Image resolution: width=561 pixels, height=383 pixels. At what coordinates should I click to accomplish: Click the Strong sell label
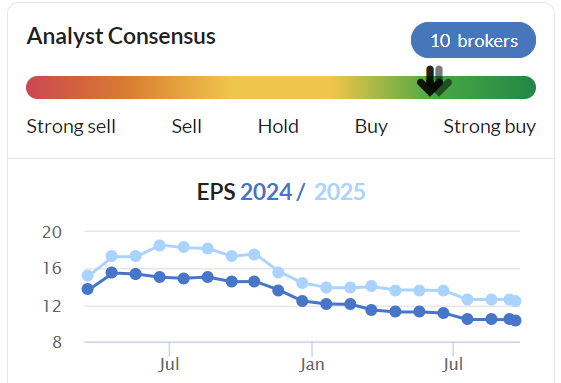pos(71,127)
